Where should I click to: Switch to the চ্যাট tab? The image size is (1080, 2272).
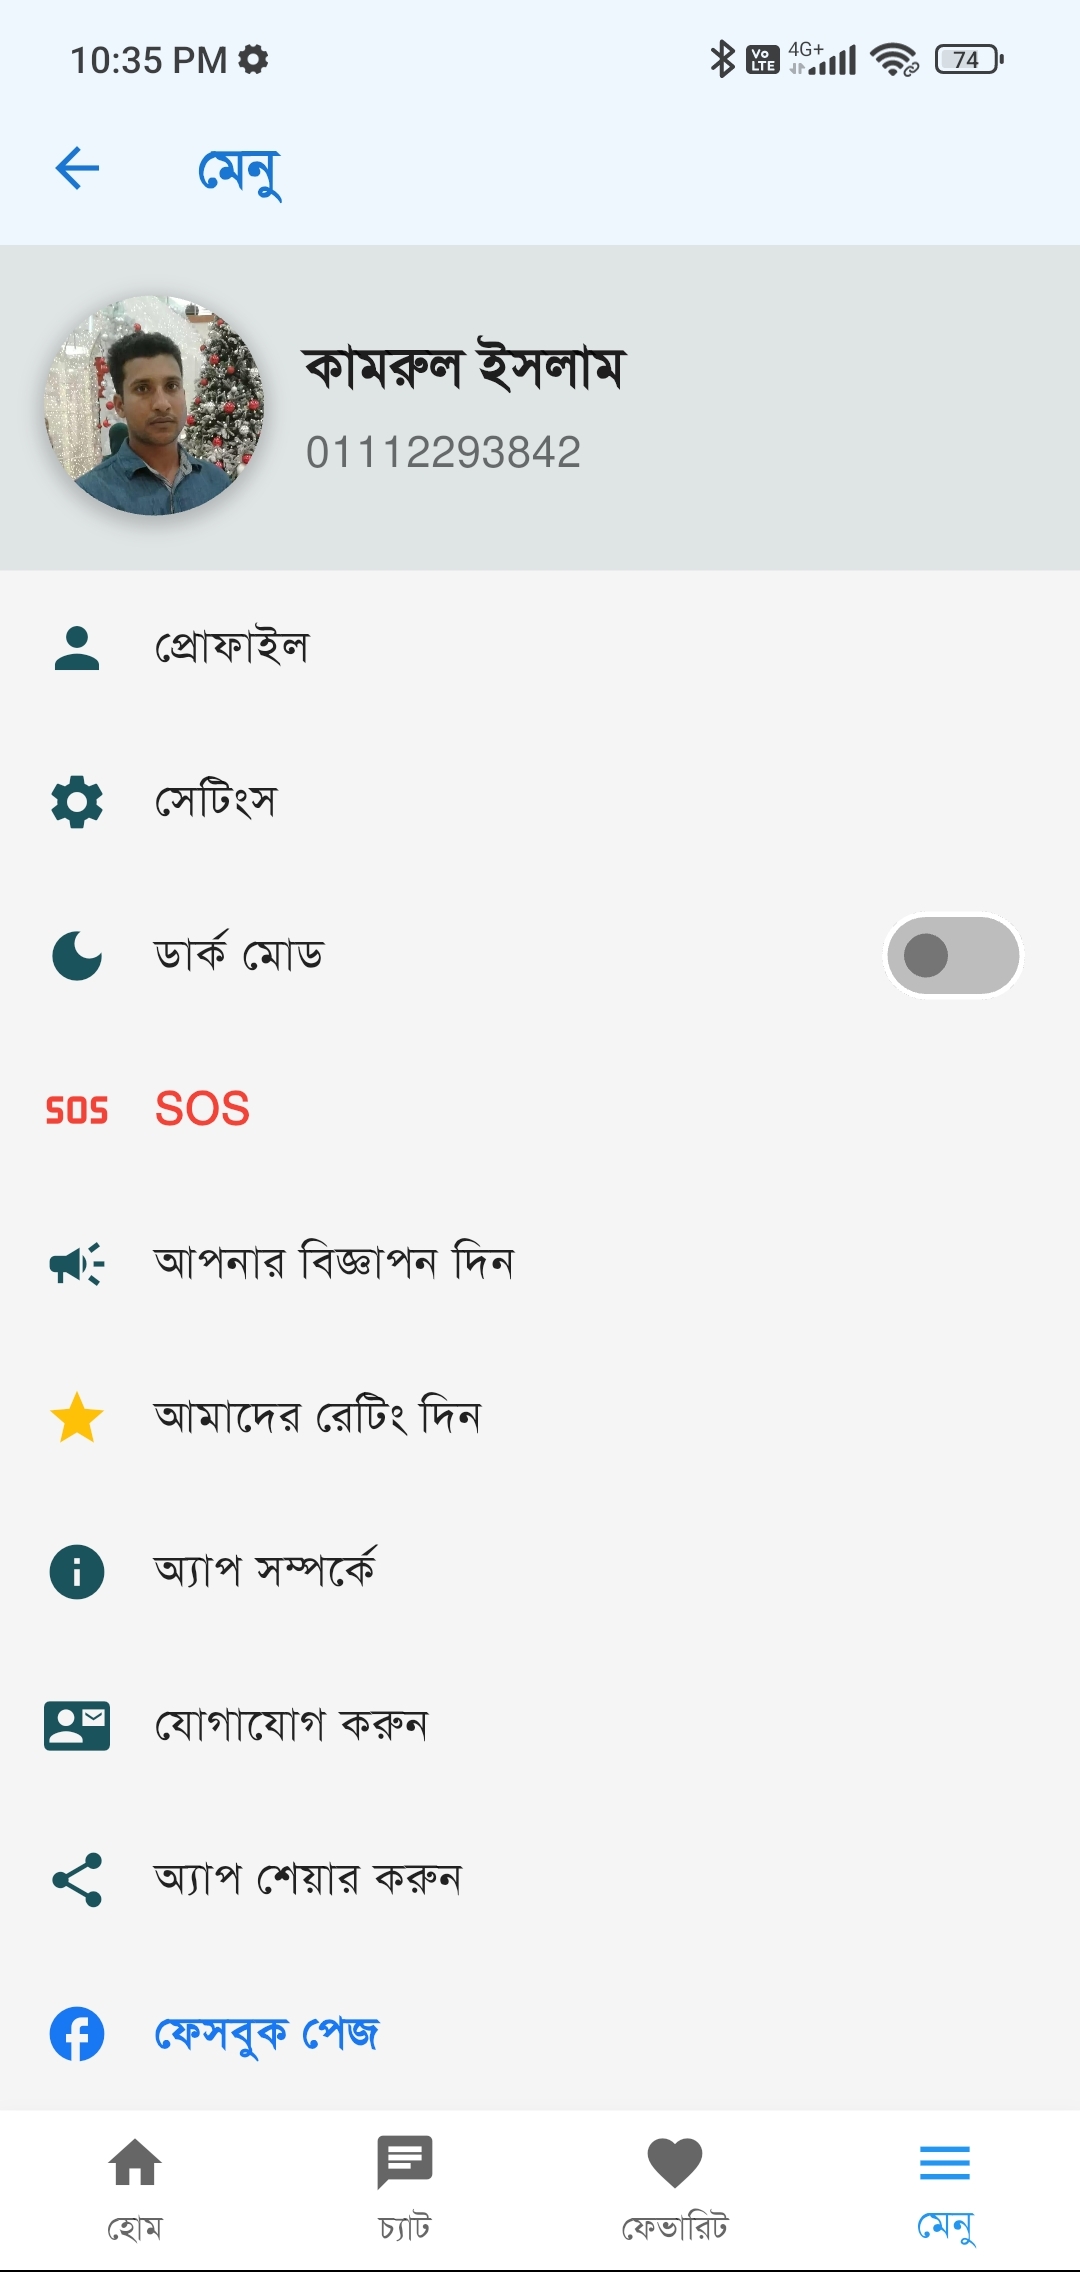[405, 2186]
